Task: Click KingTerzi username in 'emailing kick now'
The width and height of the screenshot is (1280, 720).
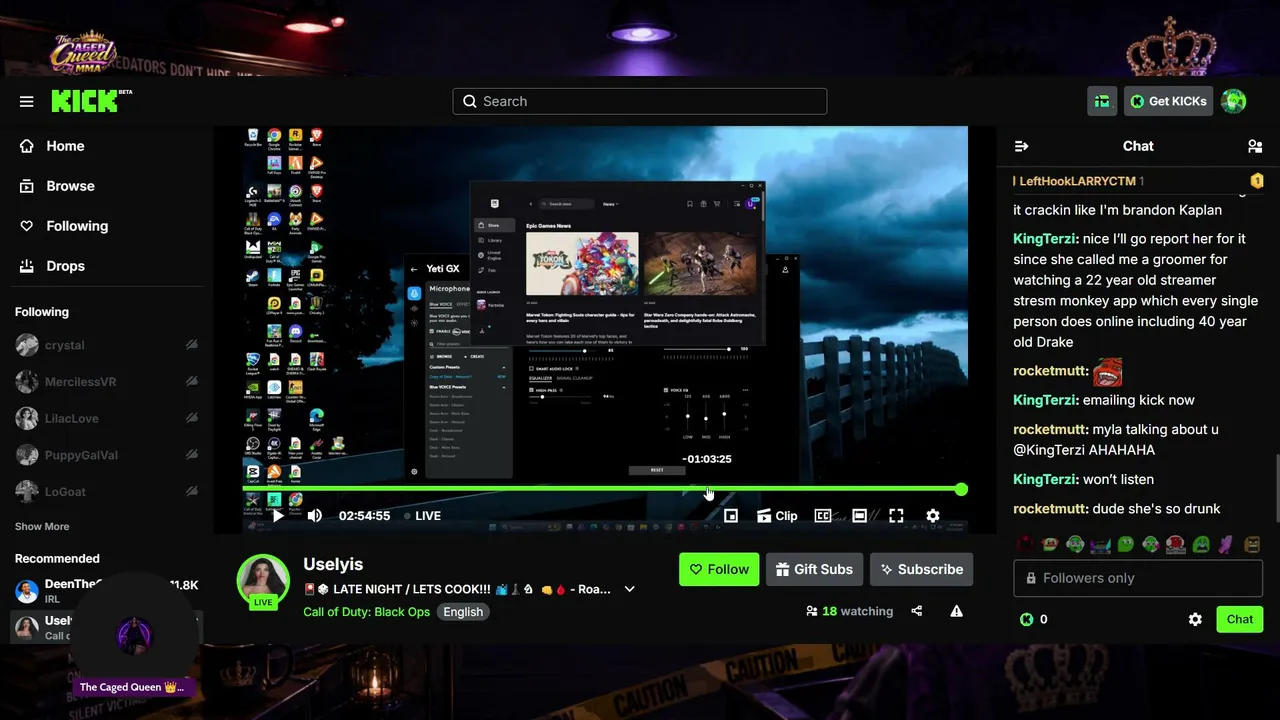Action: coord(1045,400)
